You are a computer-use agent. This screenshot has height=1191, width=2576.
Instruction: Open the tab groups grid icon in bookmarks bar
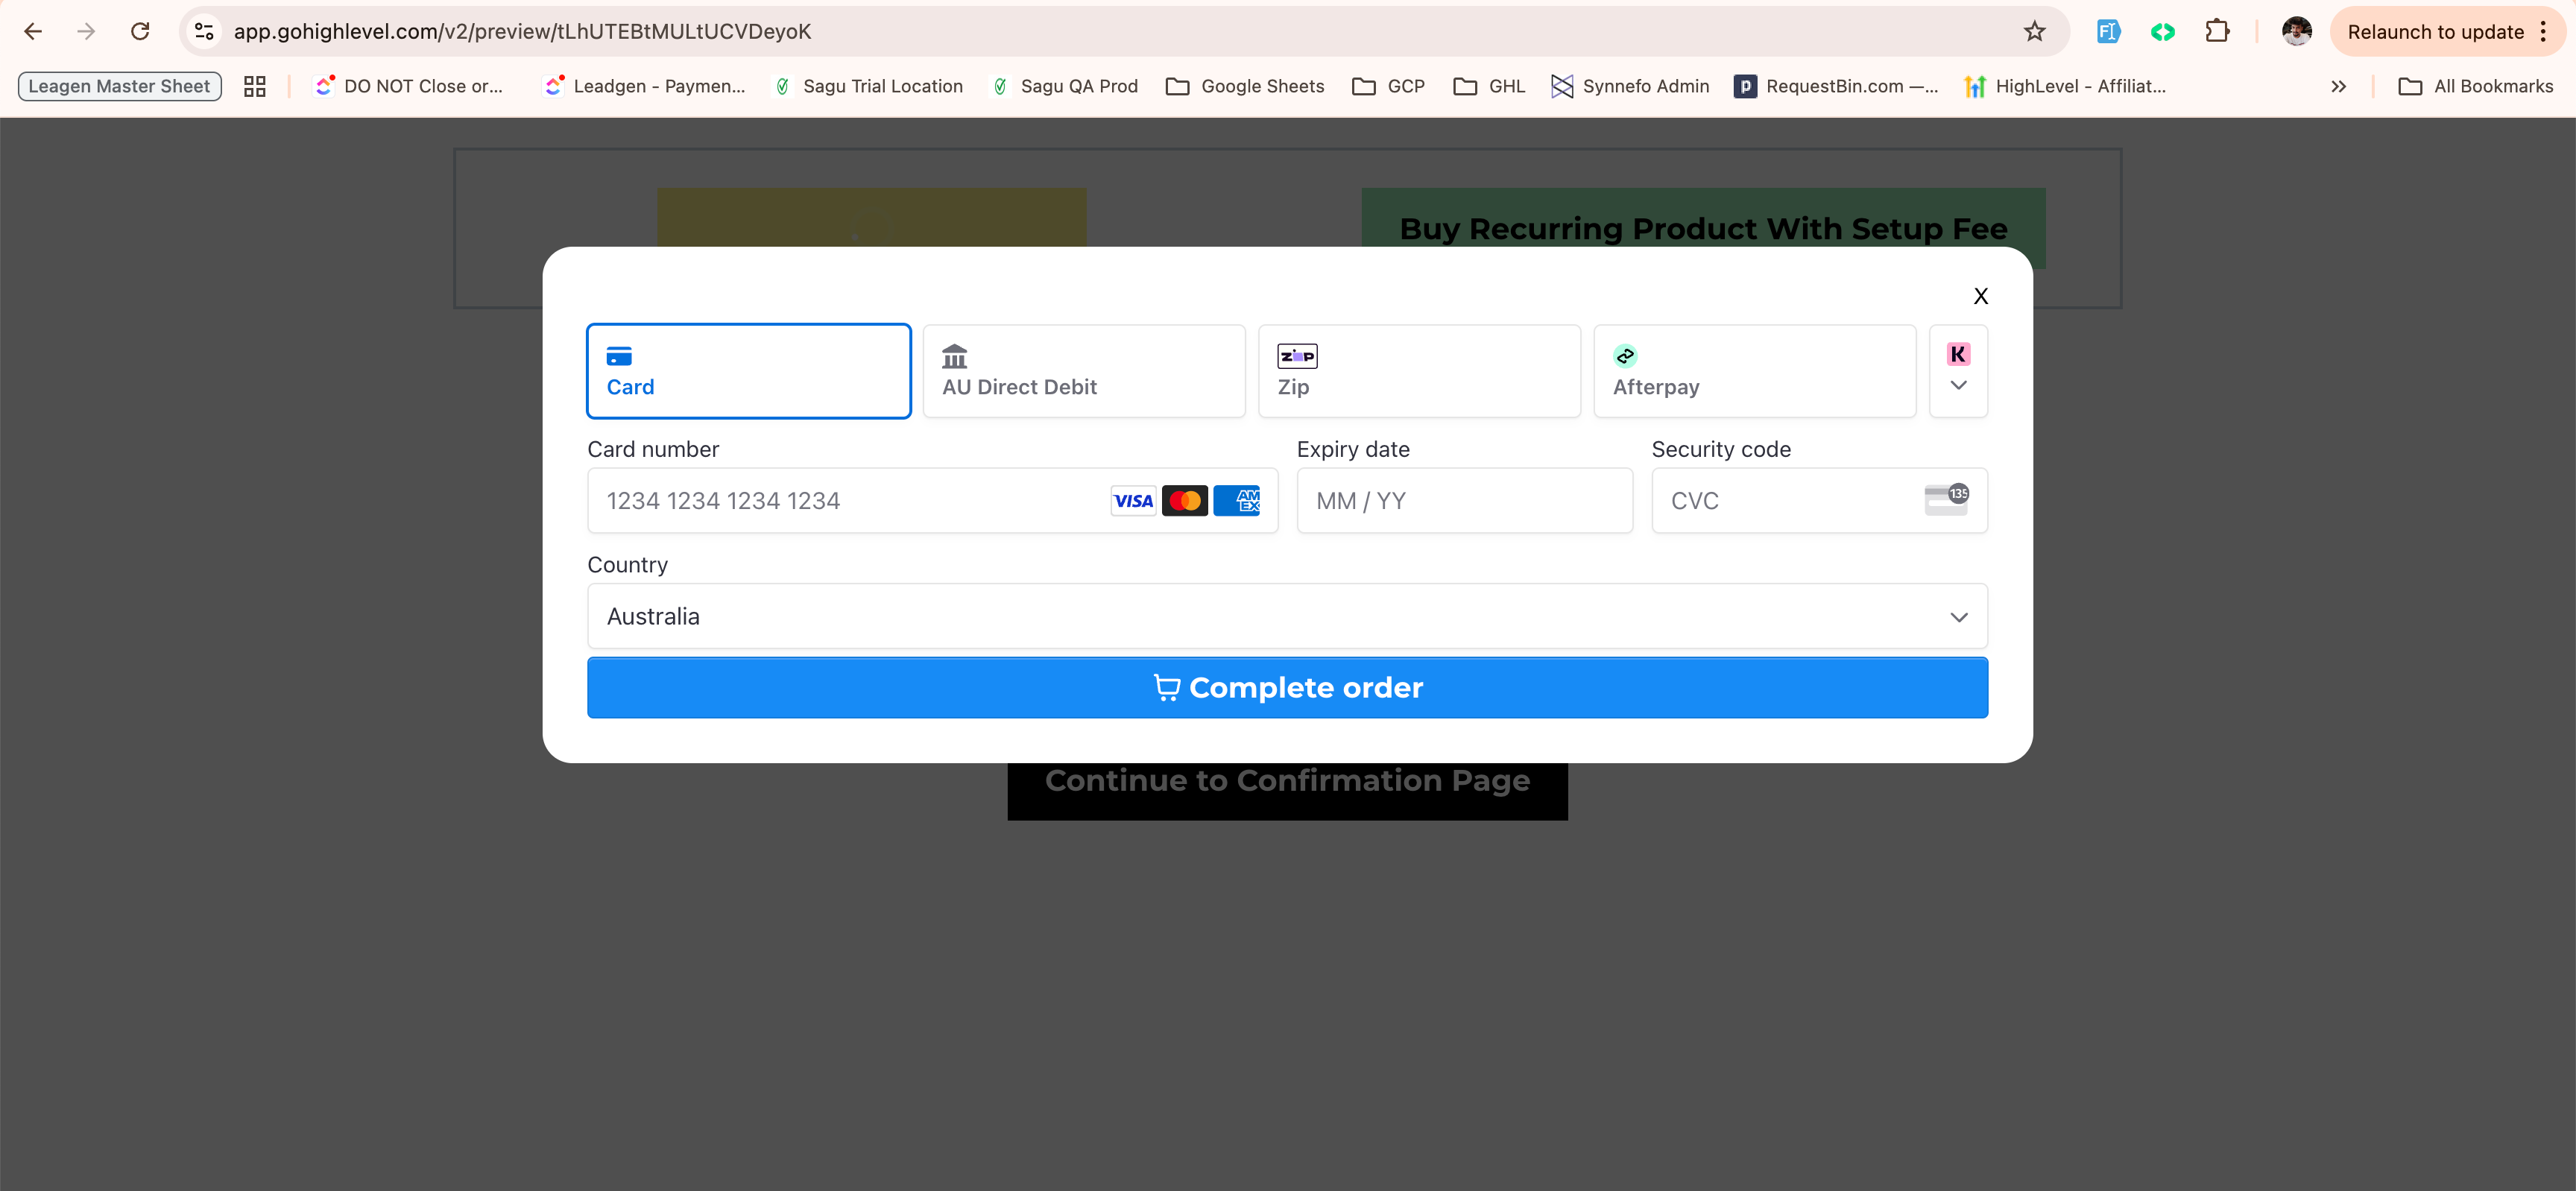[254, 86]
